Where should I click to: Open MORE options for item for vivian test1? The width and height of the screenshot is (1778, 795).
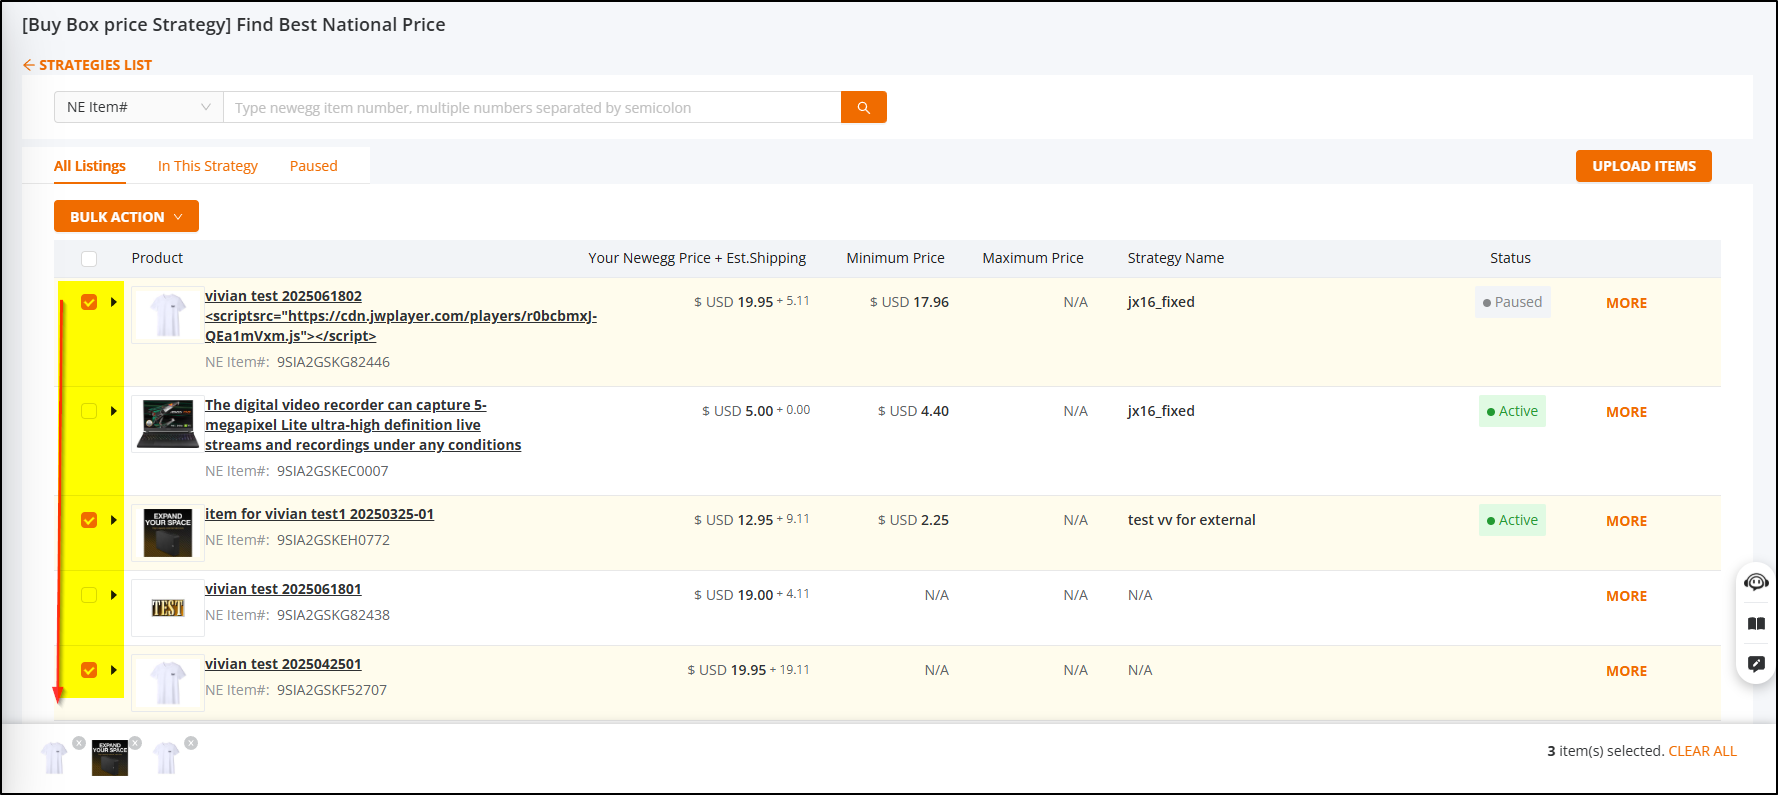click(1626, 521)
